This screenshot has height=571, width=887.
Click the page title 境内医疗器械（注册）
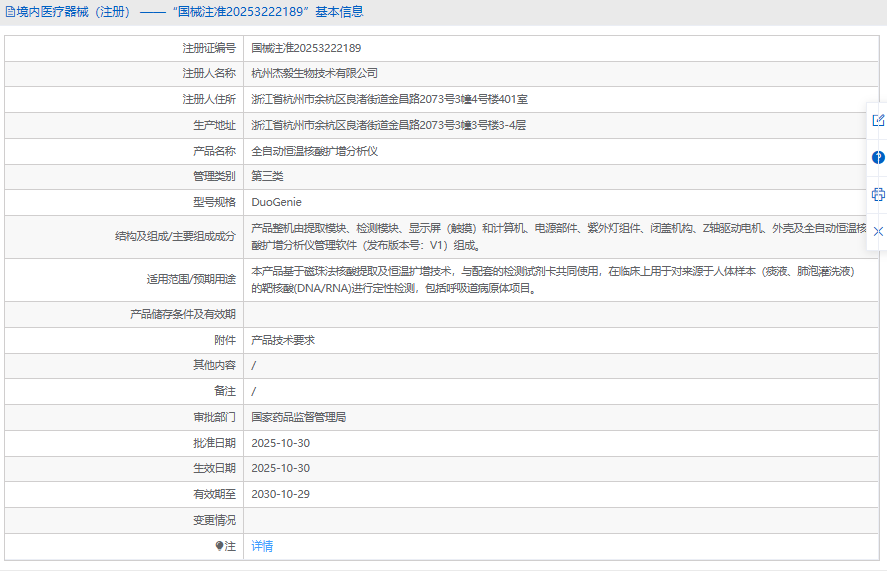click(x=74, y=12)
